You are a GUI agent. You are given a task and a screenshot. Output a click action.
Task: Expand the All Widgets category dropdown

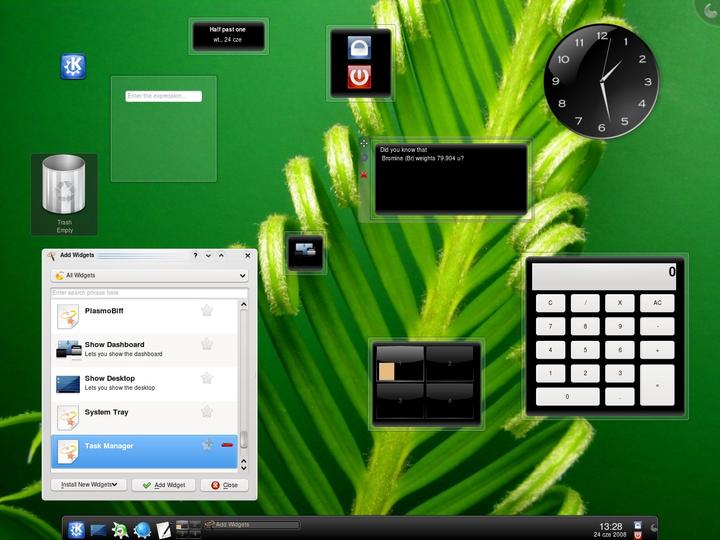pos(149,276)
